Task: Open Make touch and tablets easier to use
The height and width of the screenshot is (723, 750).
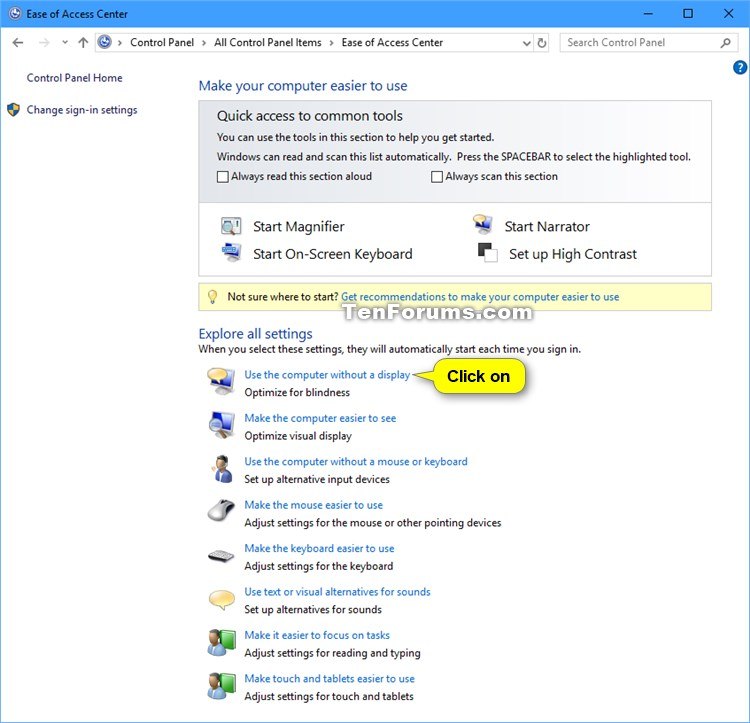Action: [330, 679]
